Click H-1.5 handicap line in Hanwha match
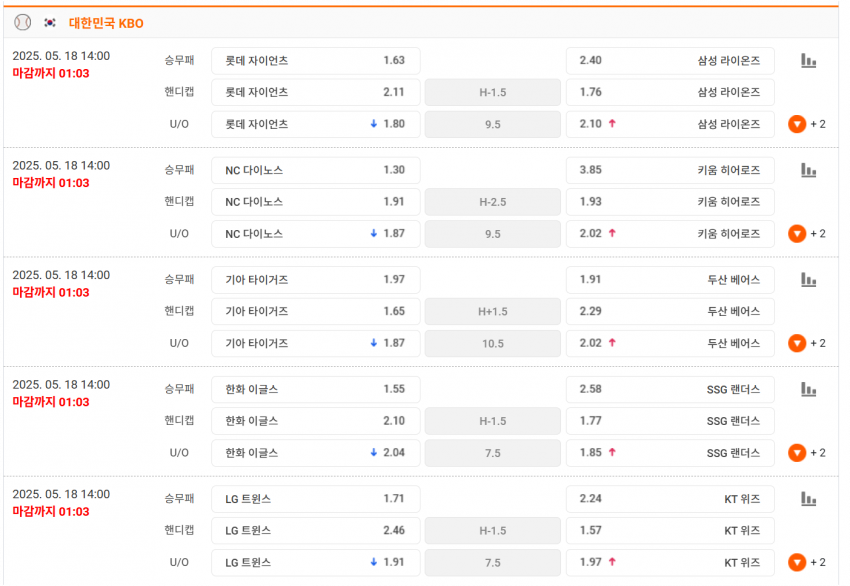 [493, 421]
